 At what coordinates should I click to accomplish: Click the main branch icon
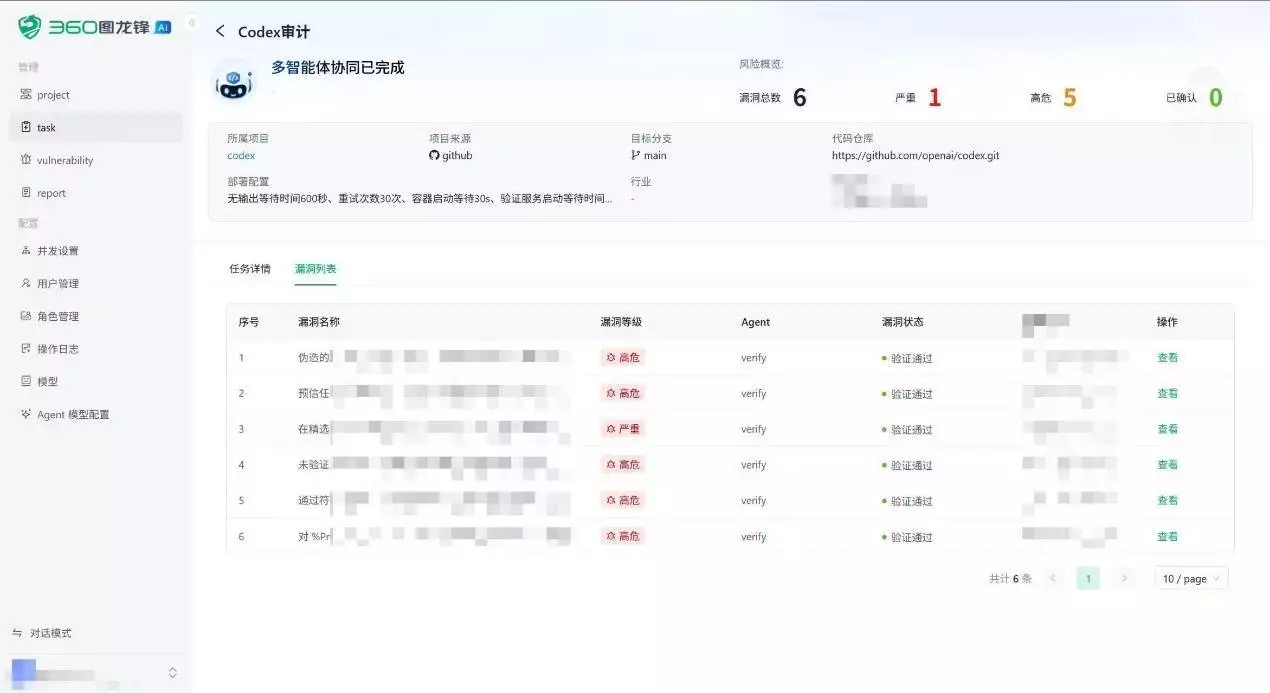pos(635,156)
